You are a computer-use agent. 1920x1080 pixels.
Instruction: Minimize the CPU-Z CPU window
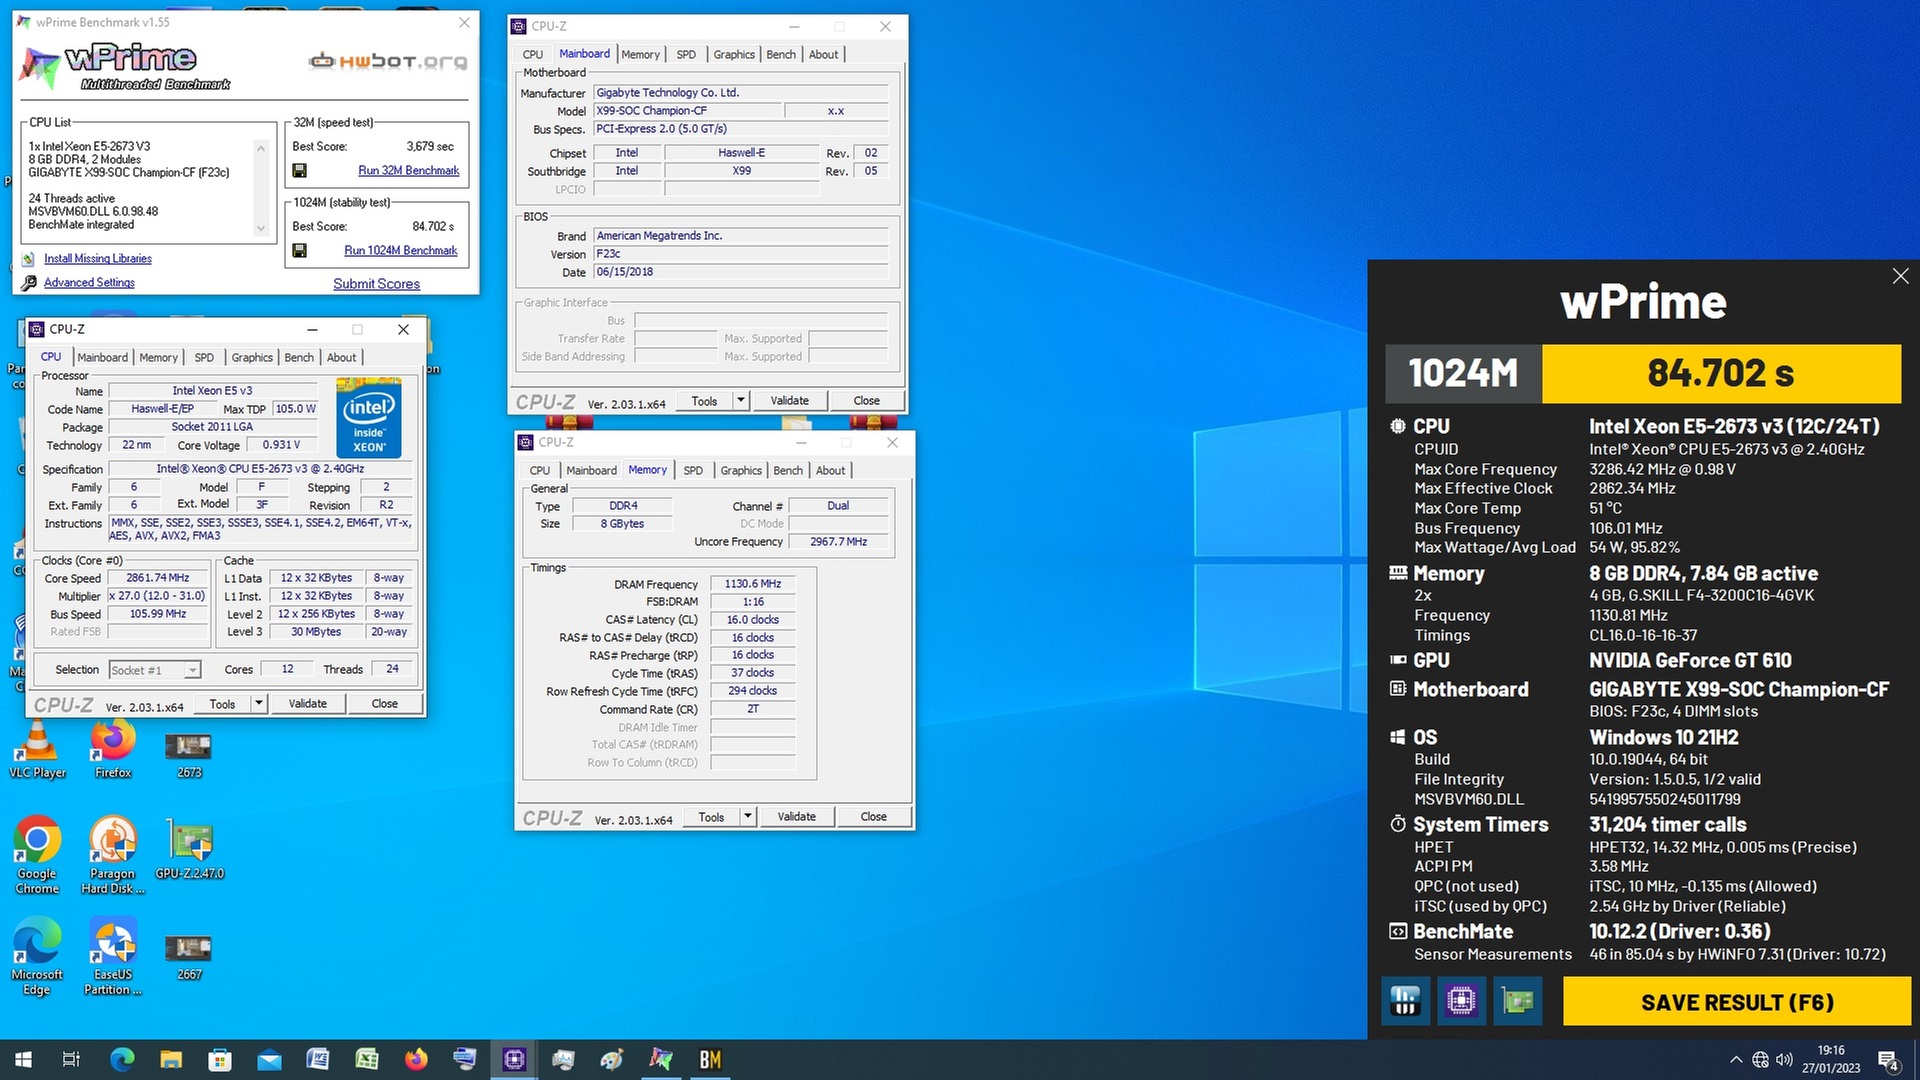coord(312,329)
